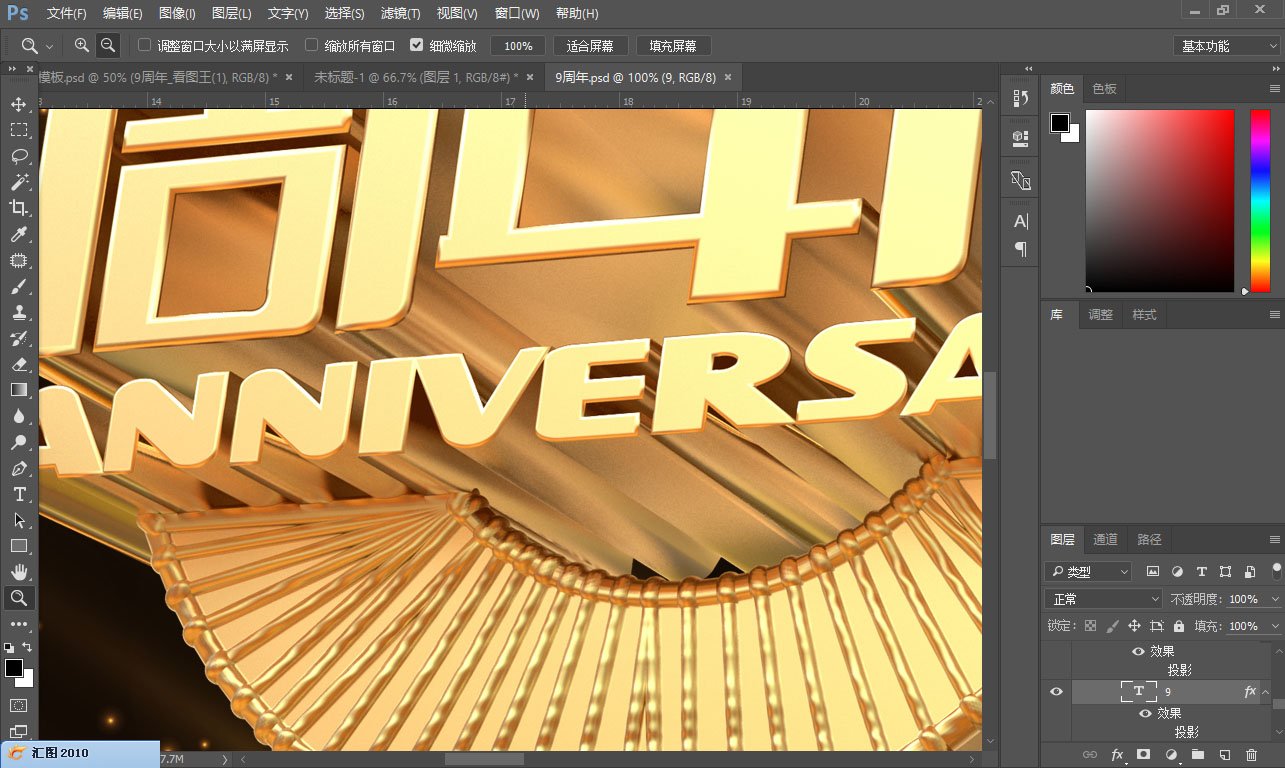Close the 9周年.psd document tab
Screen dimensions: 1285x768
tap(728, 77)
